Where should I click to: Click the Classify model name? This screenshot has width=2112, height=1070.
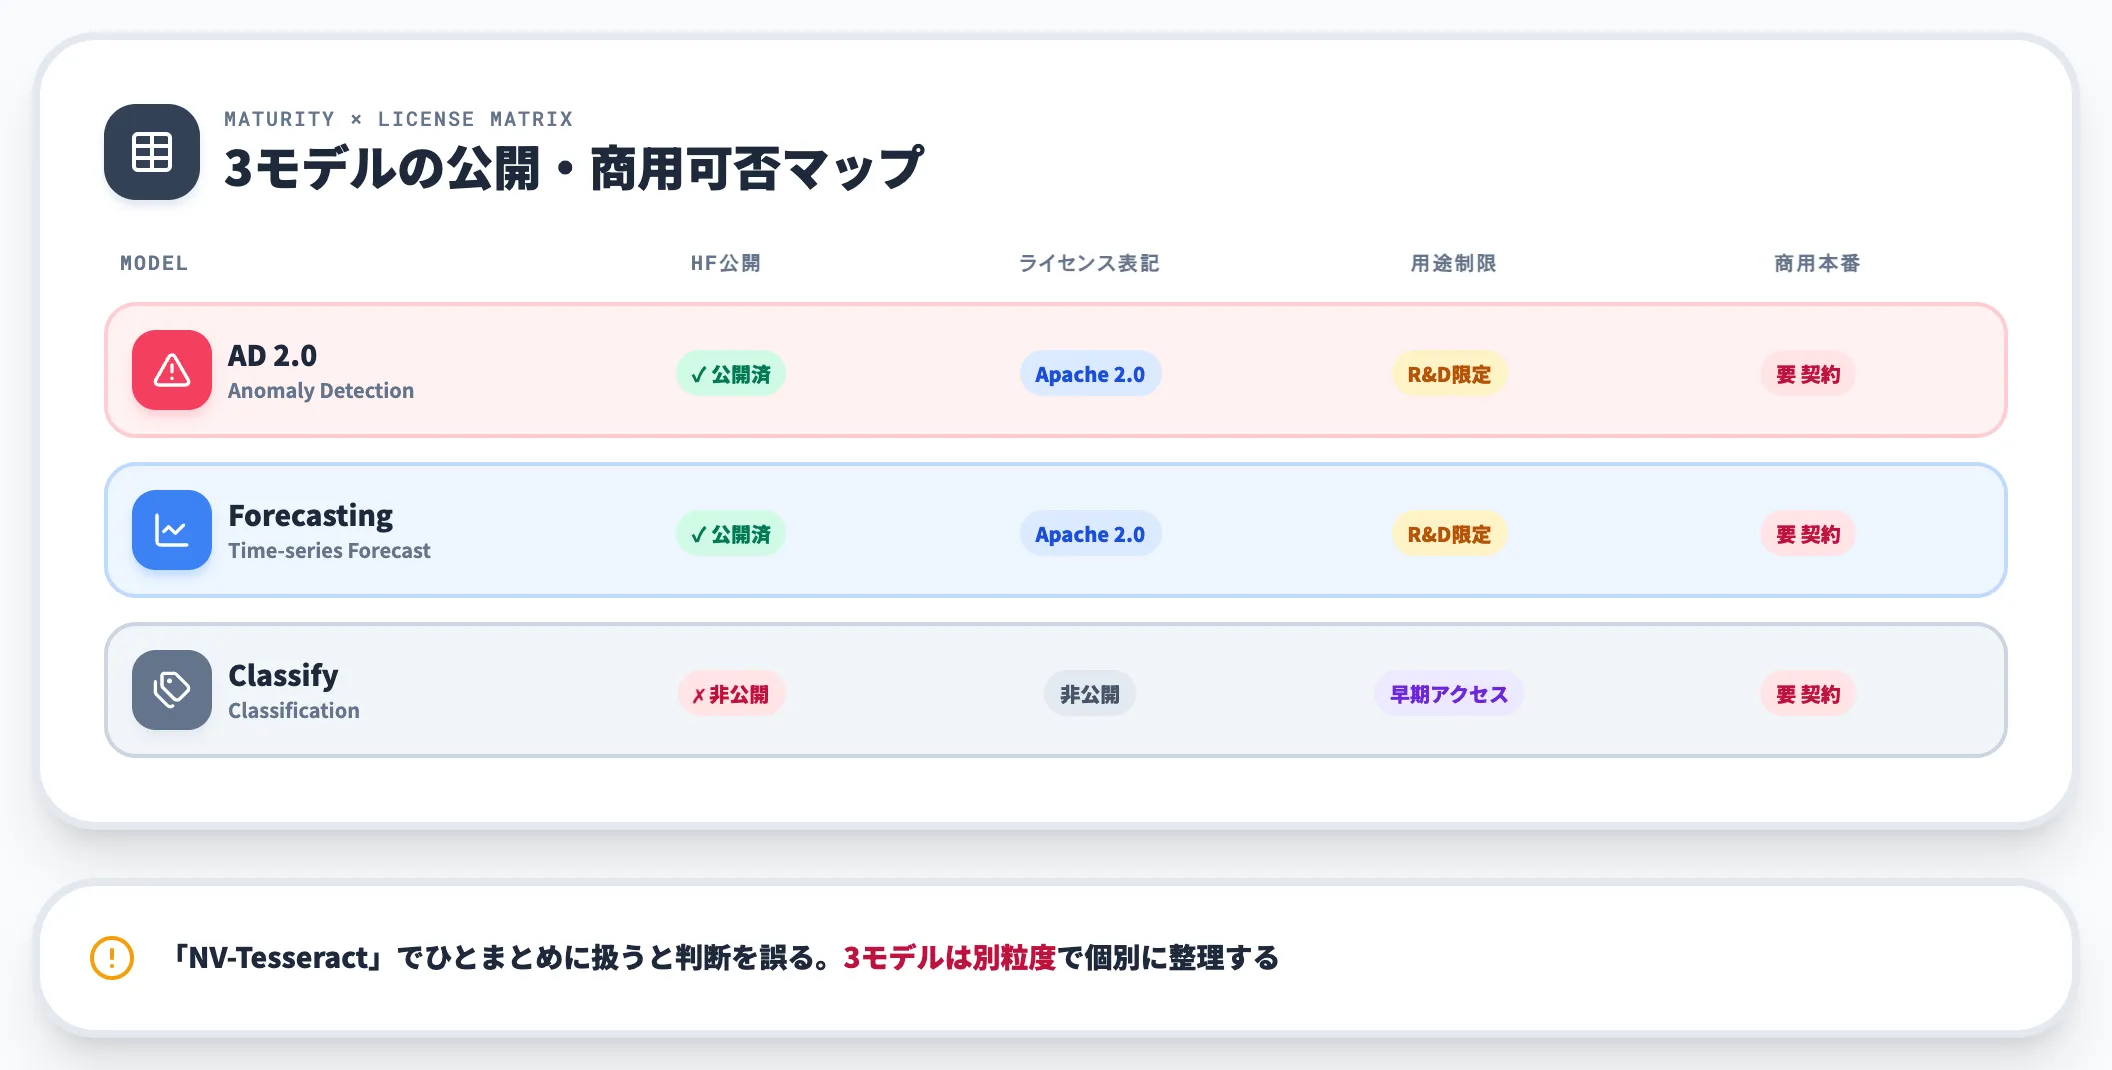click(283, 675)
